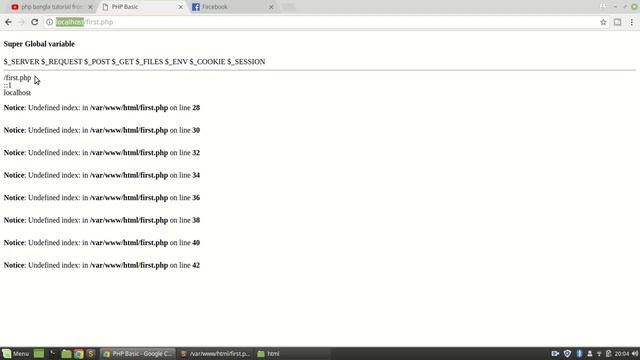The image size is (640, 360).
Task: Click the notice for line 36
Action: coord(102,198)
